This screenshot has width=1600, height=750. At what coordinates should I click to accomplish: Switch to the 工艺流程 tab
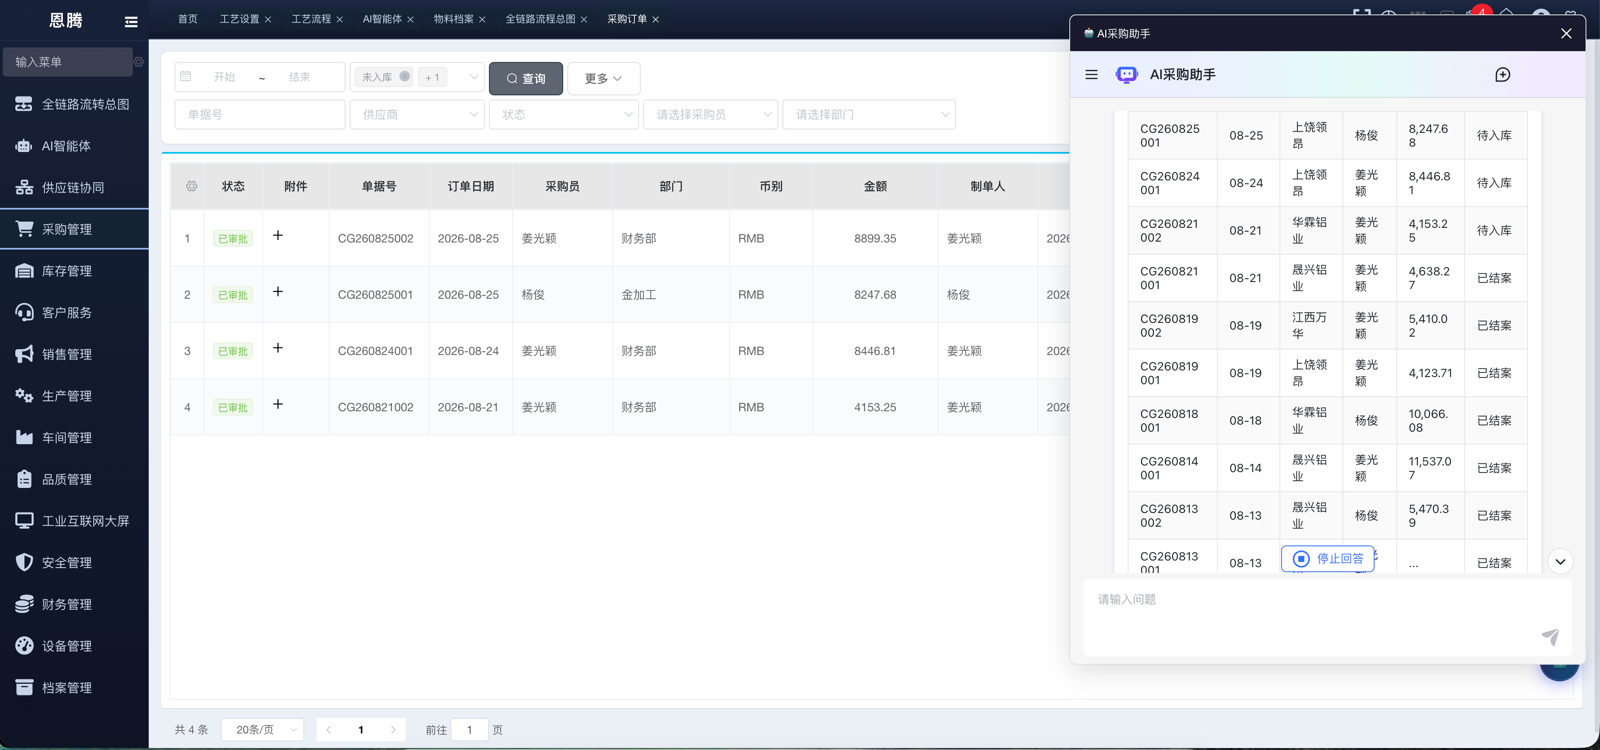coord(311,19)
